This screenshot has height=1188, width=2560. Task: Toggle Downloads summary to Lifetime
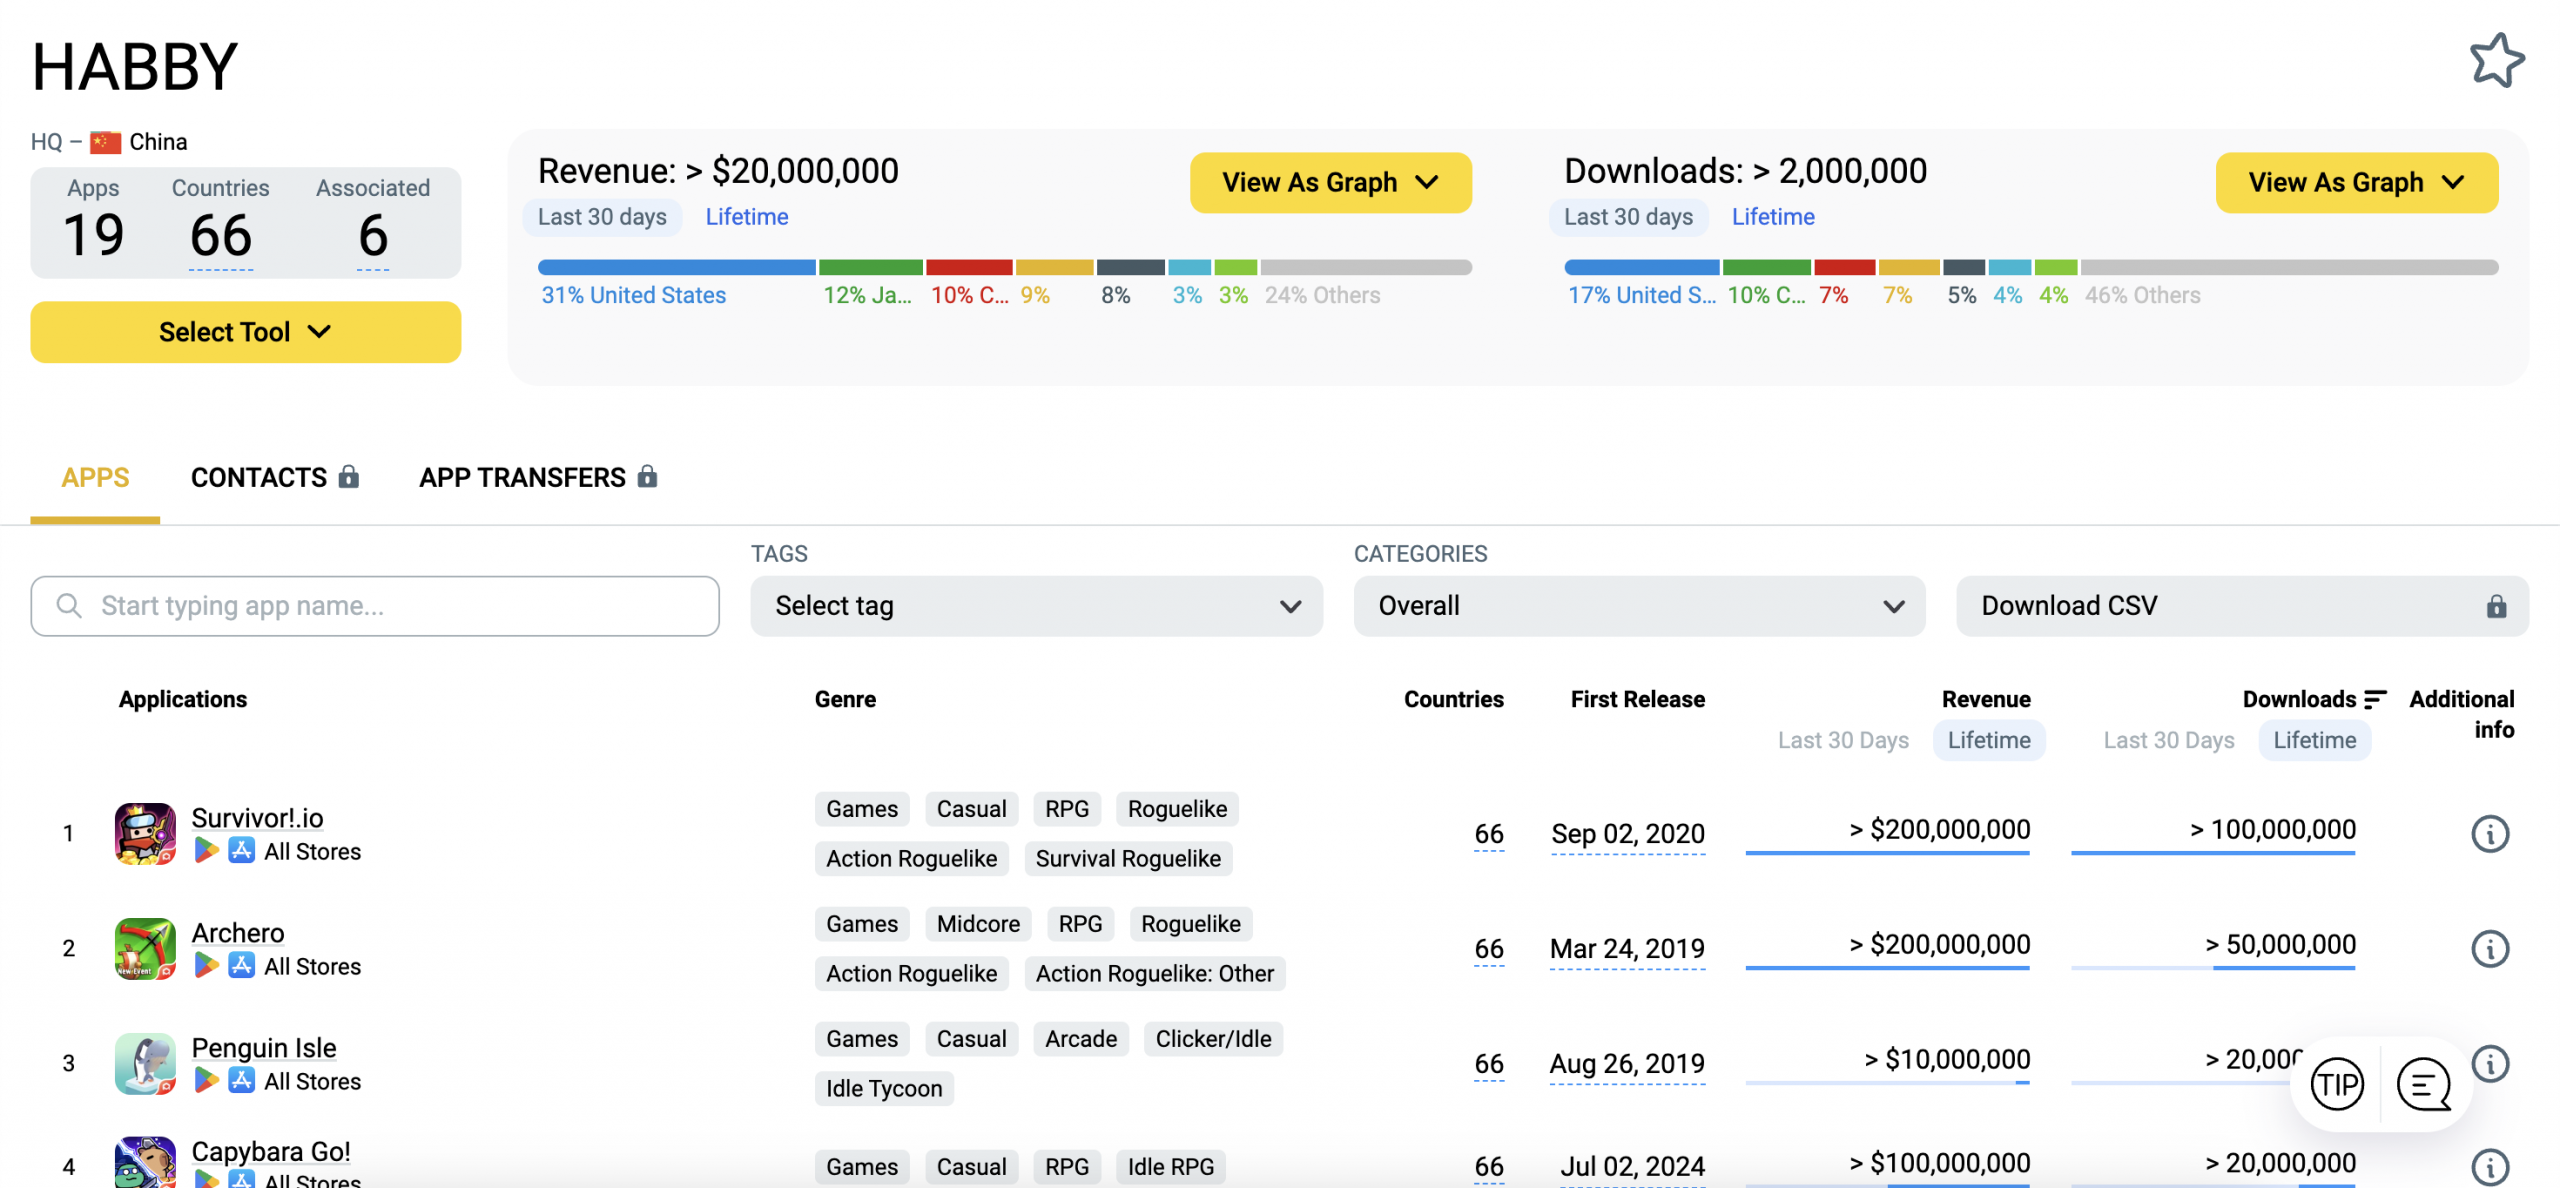click(1773, 217)
